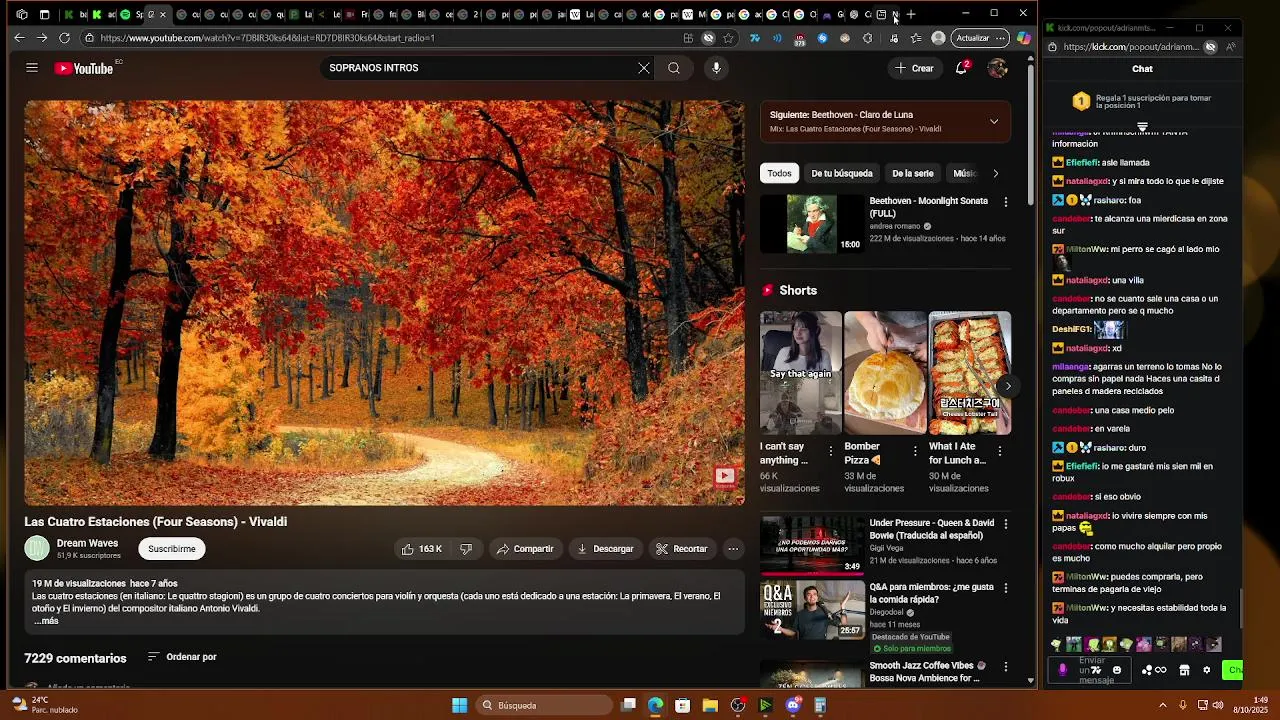1280x720 pixels.
Task: Start voice search with the microphone icon
Action: tap(716, 68)
